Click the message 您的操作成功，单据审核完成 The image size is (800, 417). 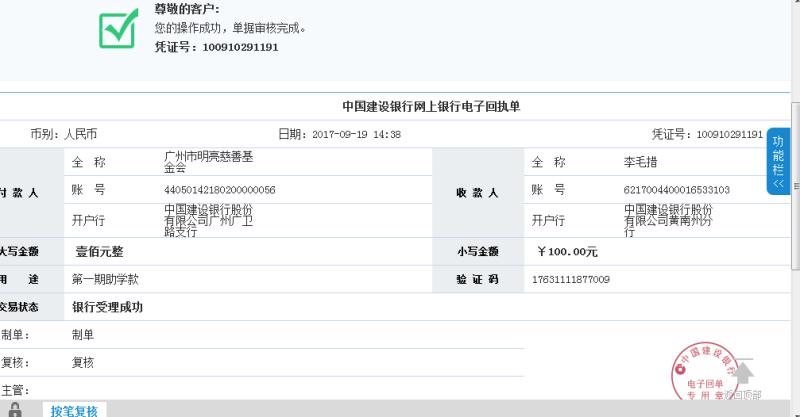click(x=230, y=28)
